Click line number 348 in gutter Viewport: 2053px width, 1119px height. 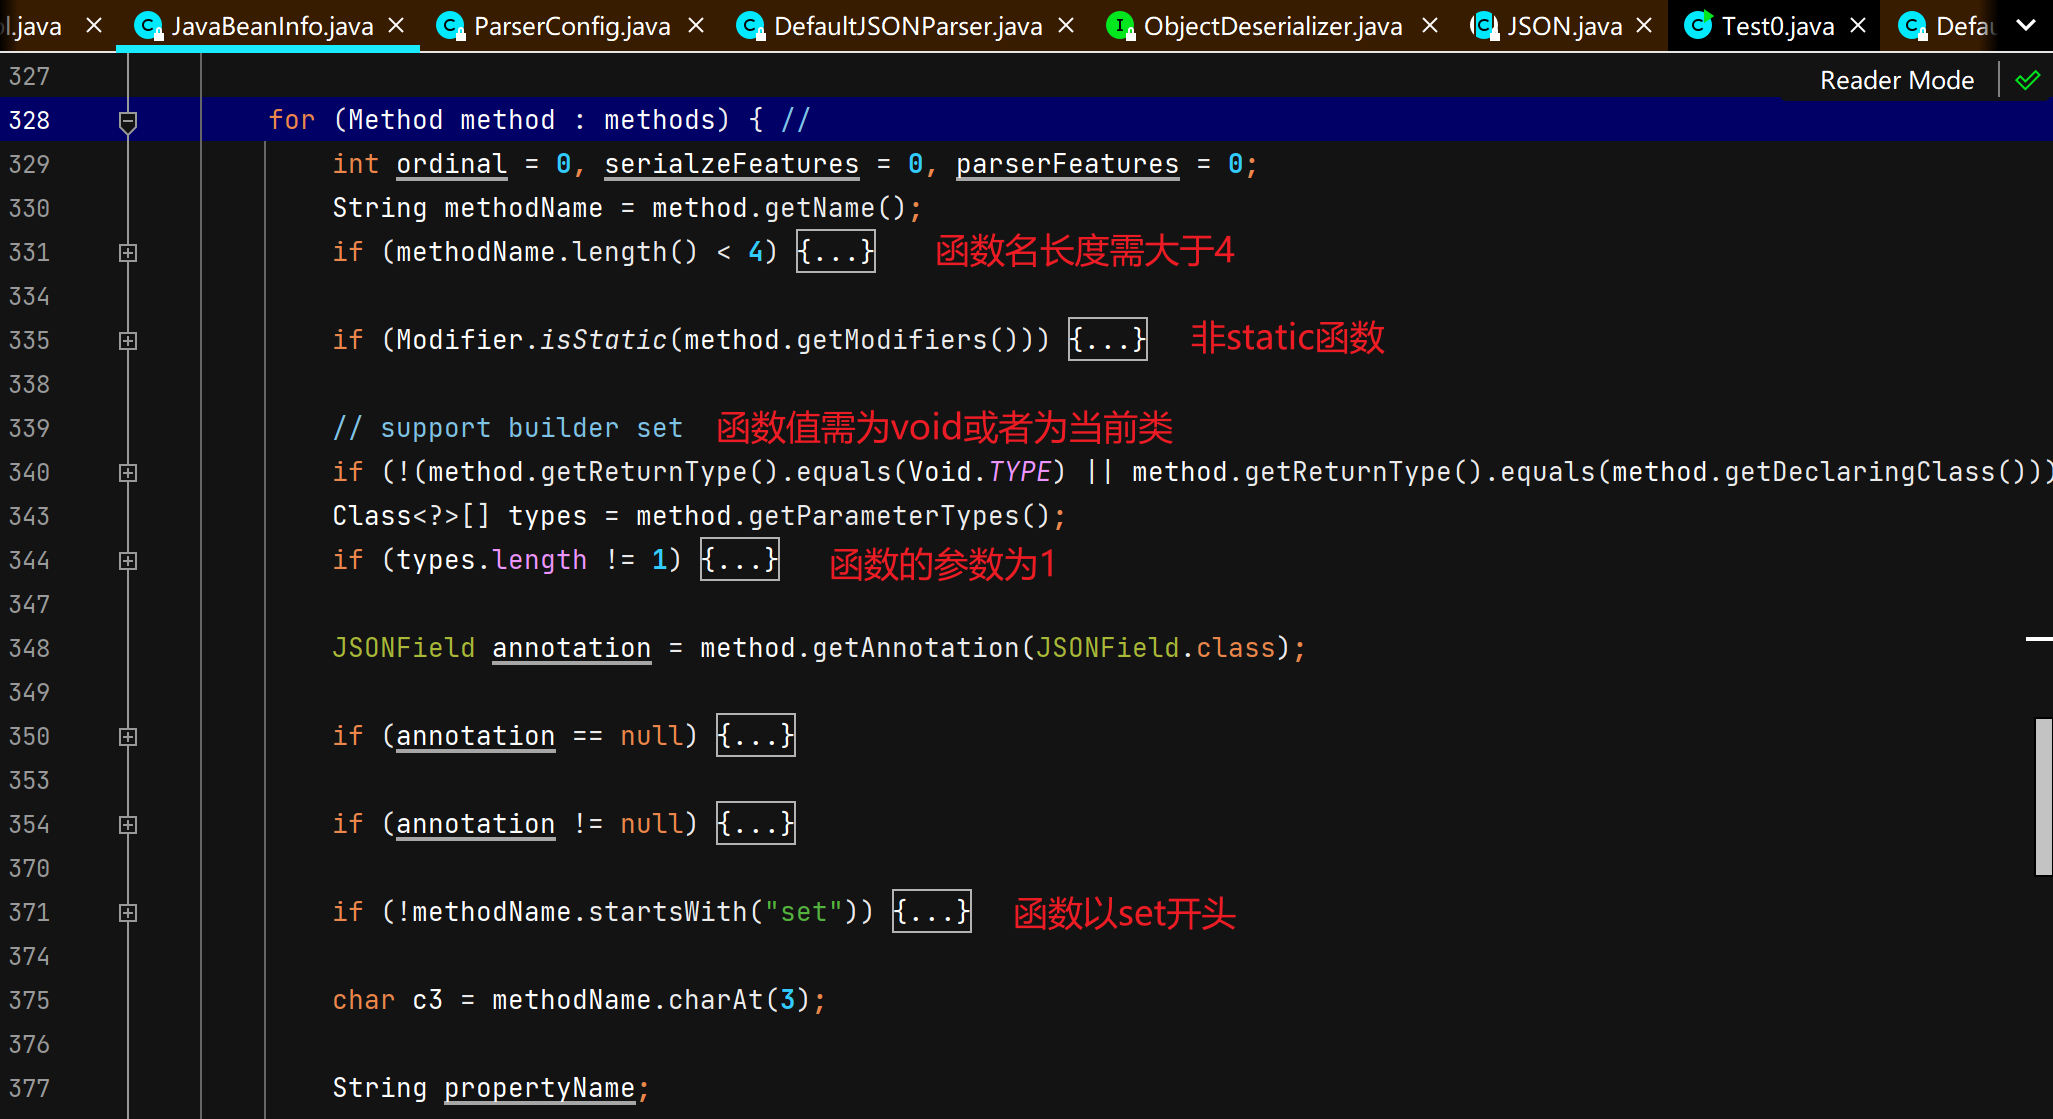pos(29,648)
